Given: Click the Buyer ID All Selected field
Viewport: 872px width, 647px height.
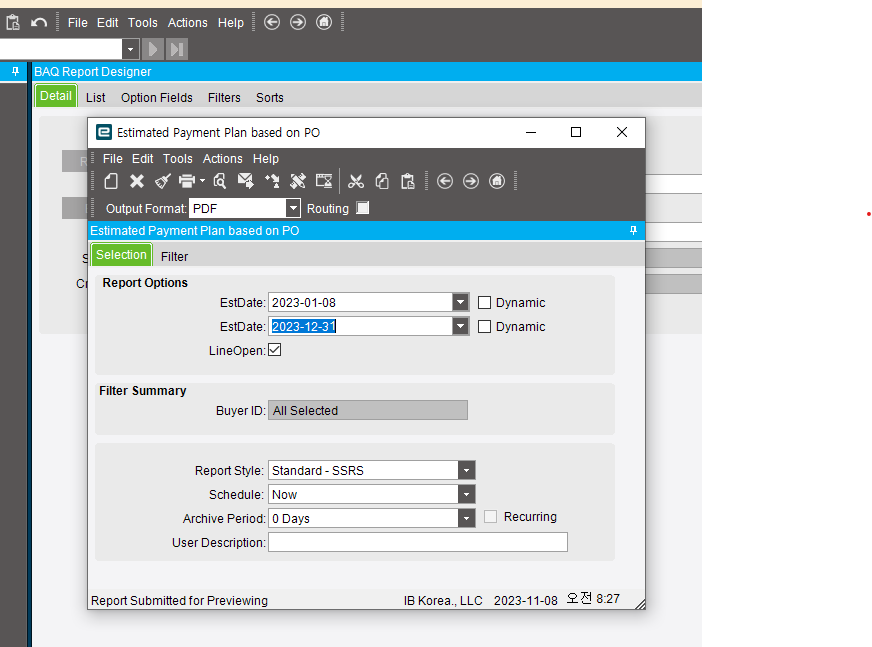Looking at the screenshot, I should [368, 411].
